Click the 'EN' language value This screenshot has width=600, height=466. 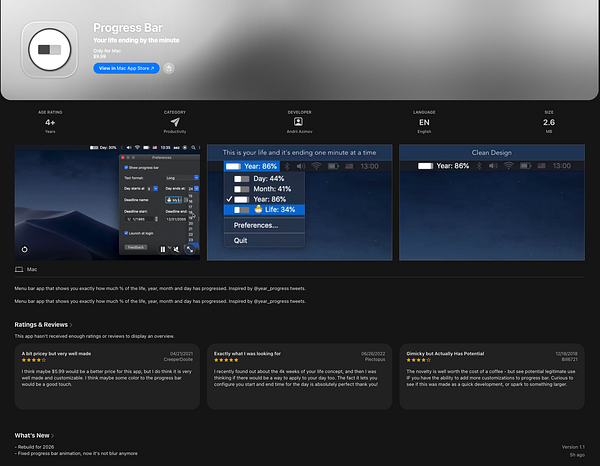(x=424, y=122)
